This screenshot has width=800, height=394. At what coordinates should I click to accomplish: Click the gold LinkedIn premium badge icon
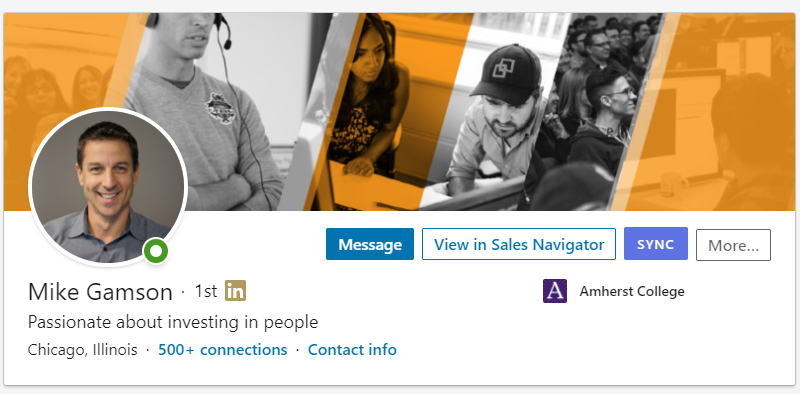[235, 291]
